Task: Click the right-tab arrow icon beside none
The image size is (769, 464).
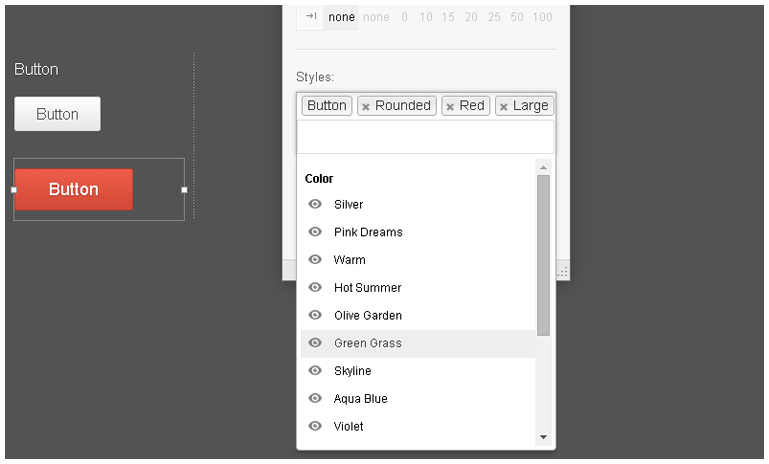Action: [x=310, y=17]
